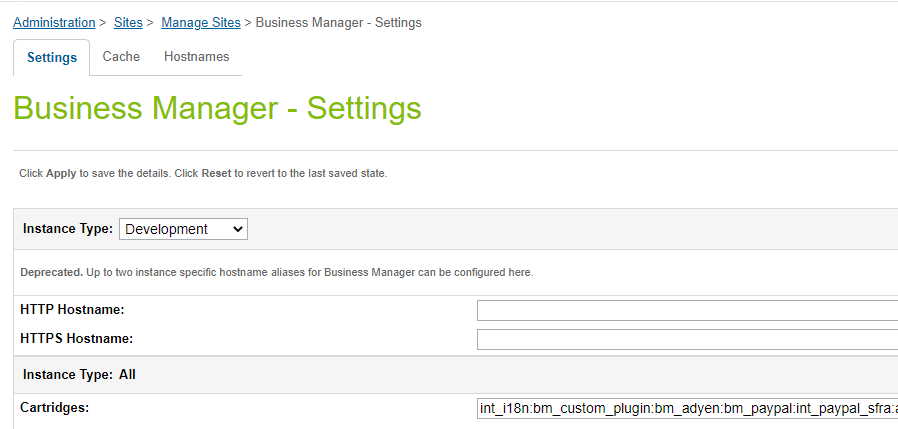The image size is (898, 429).
Task: Click into the HTTPS Hostname field
Action: [x=687, y=339]
